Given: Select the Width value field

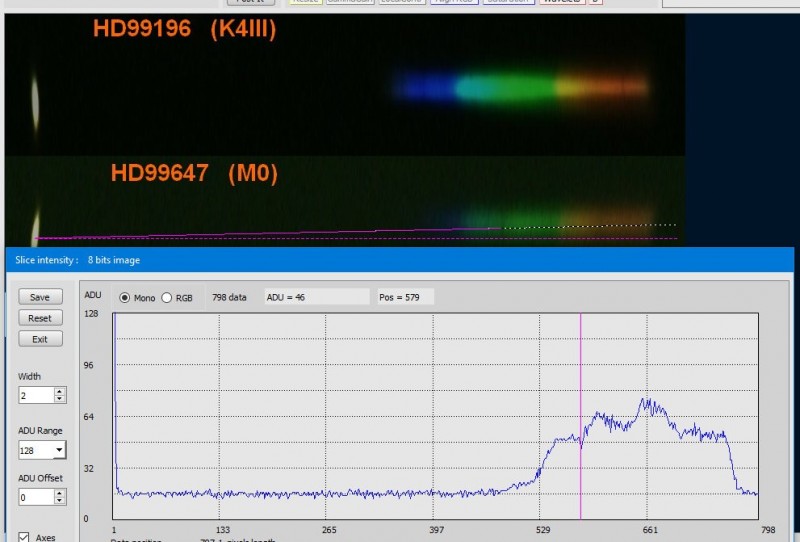Looking at the screenshot, I should (36, 395).
